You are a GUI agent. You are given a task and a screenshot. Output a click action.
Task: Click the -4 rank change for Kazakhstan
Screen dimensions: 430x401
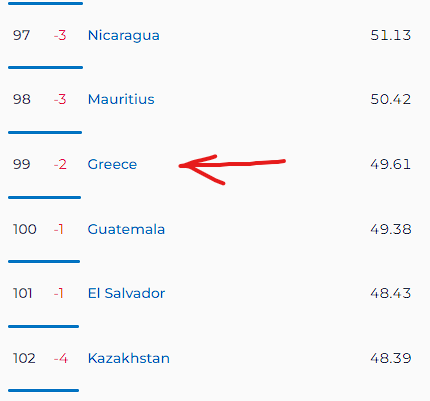pyautogui.click(x=61, y=359)
